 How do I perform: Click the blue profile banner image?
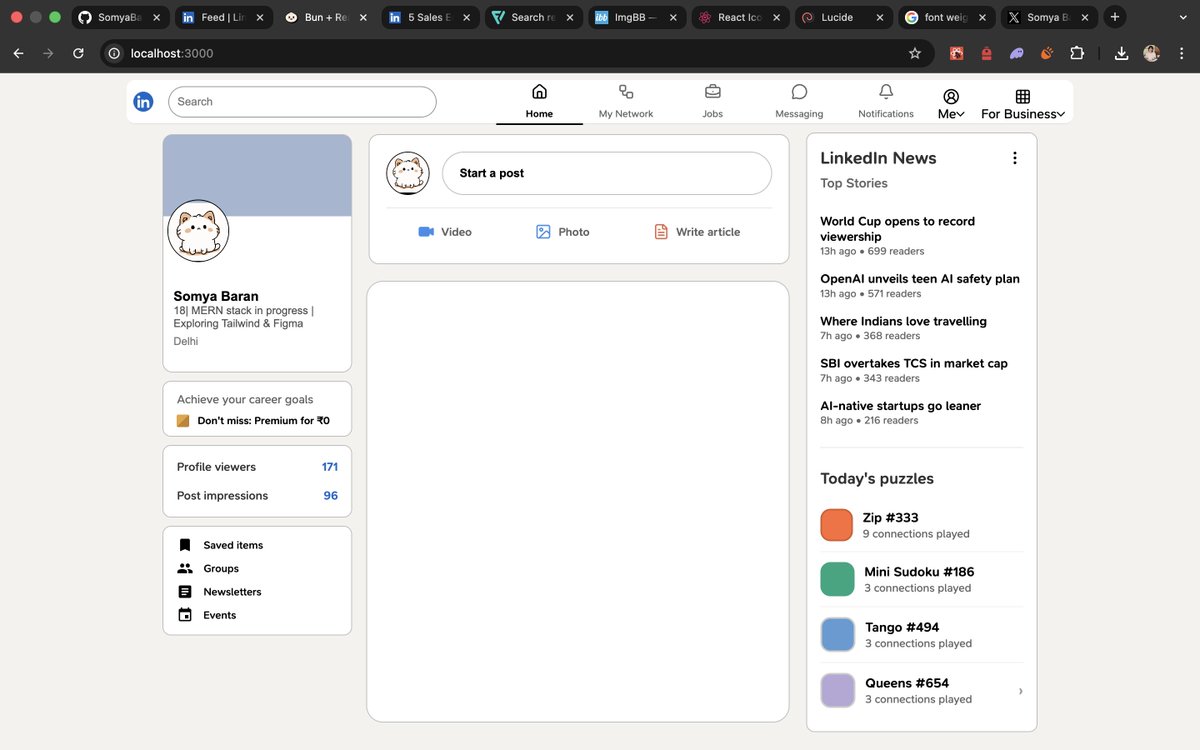(257, 175)
